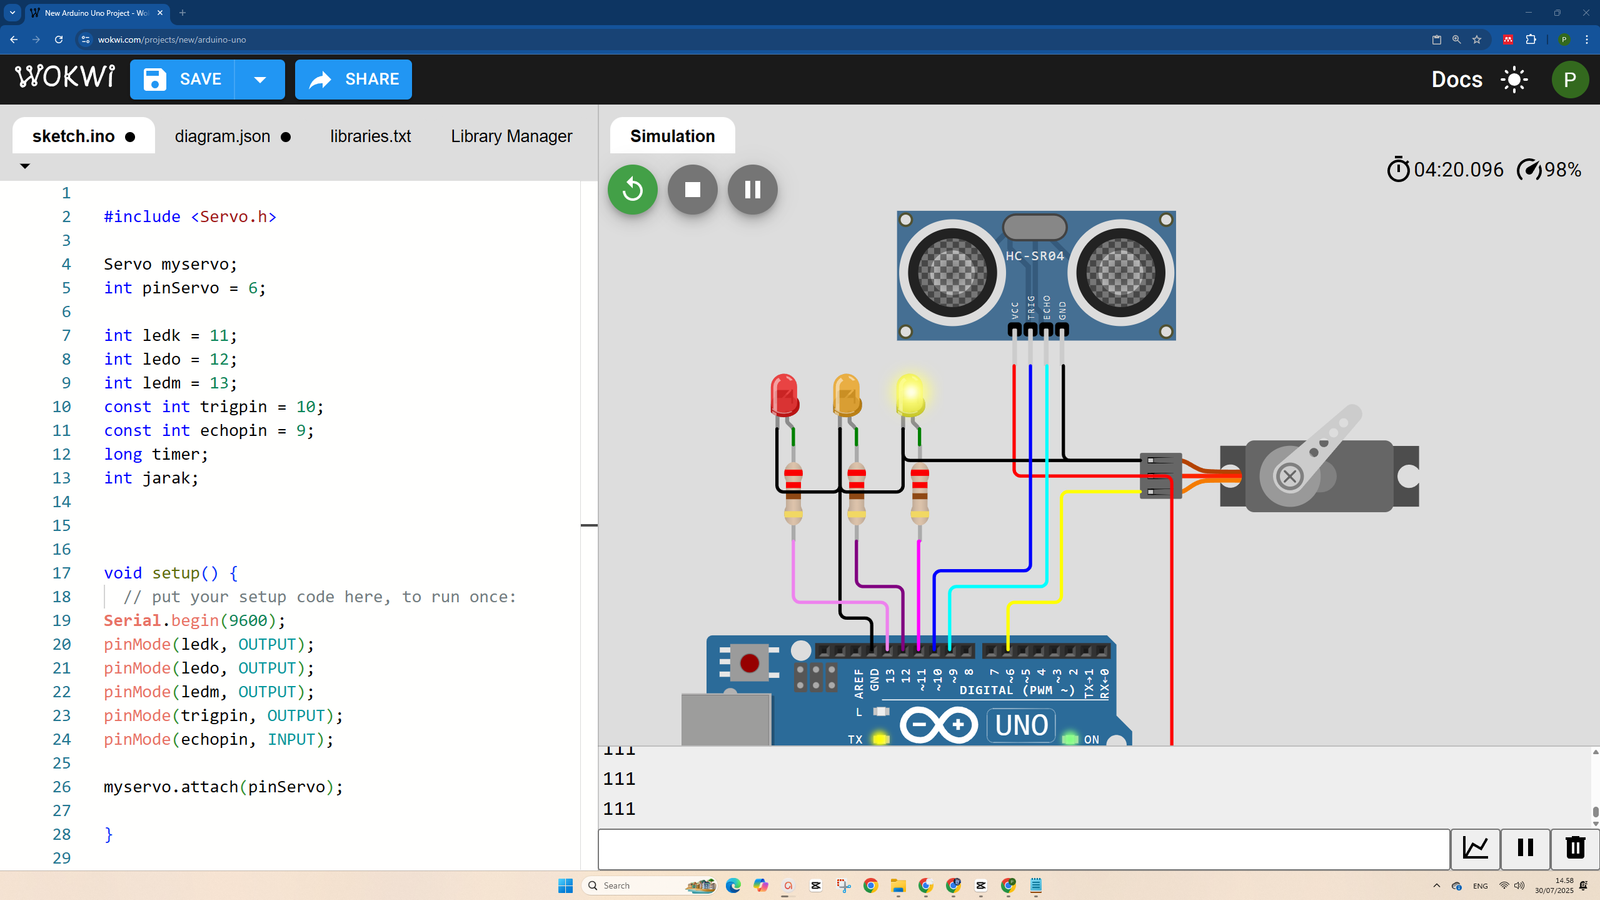Screen dimensions: 1600x900
Task: Click the Wokwi logo
Action: pyautogui.click(x=65, y=77)
